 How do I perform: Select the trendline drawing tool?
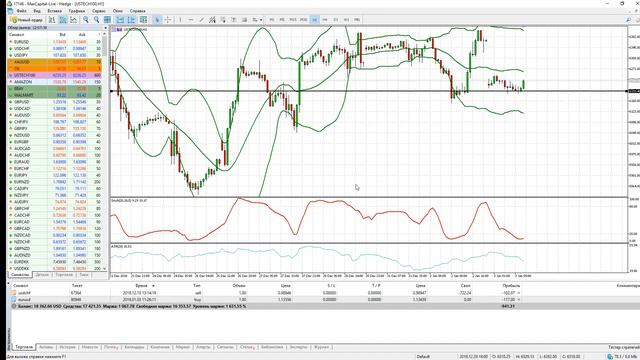click(202, 20)
